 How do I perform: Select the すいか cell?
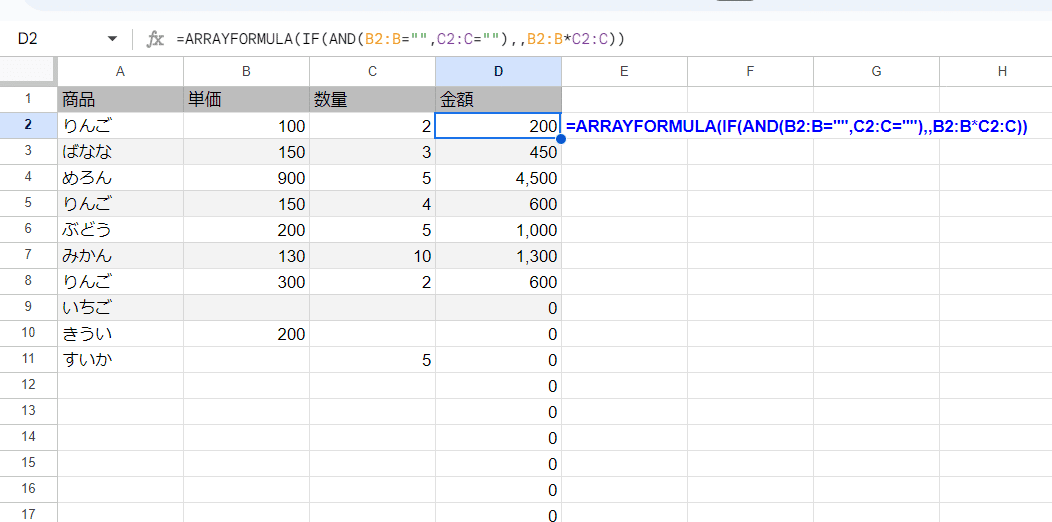point(121,360)
